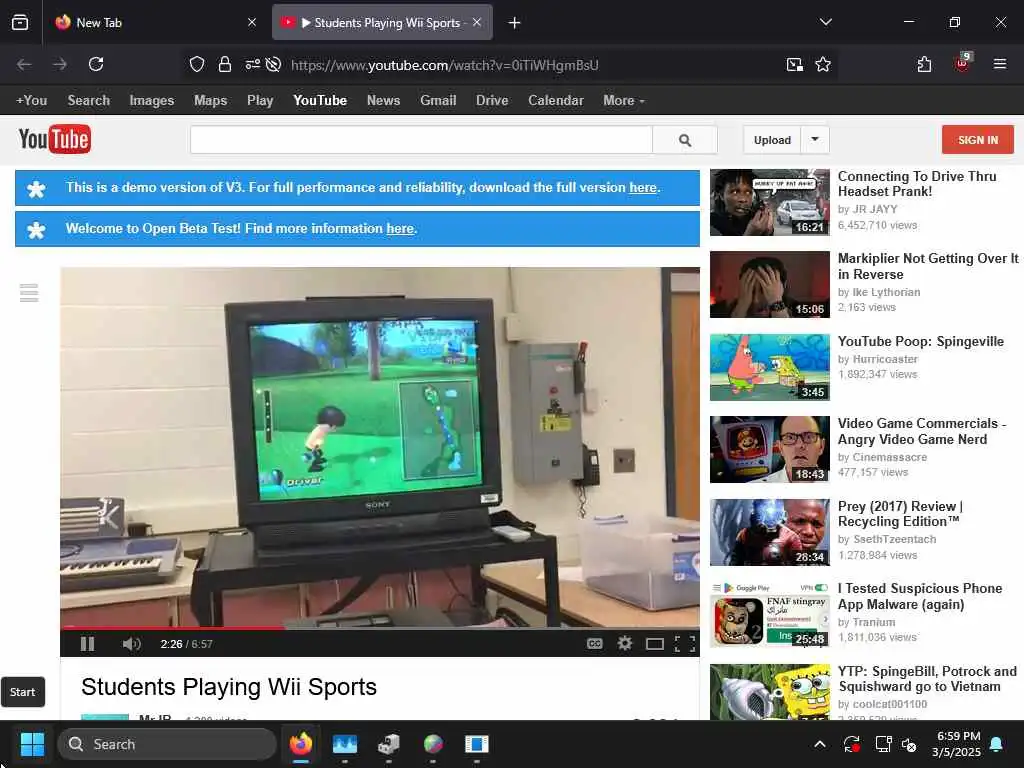
Task: Open Firefox tracking protection shield
Action: [197, 64]
